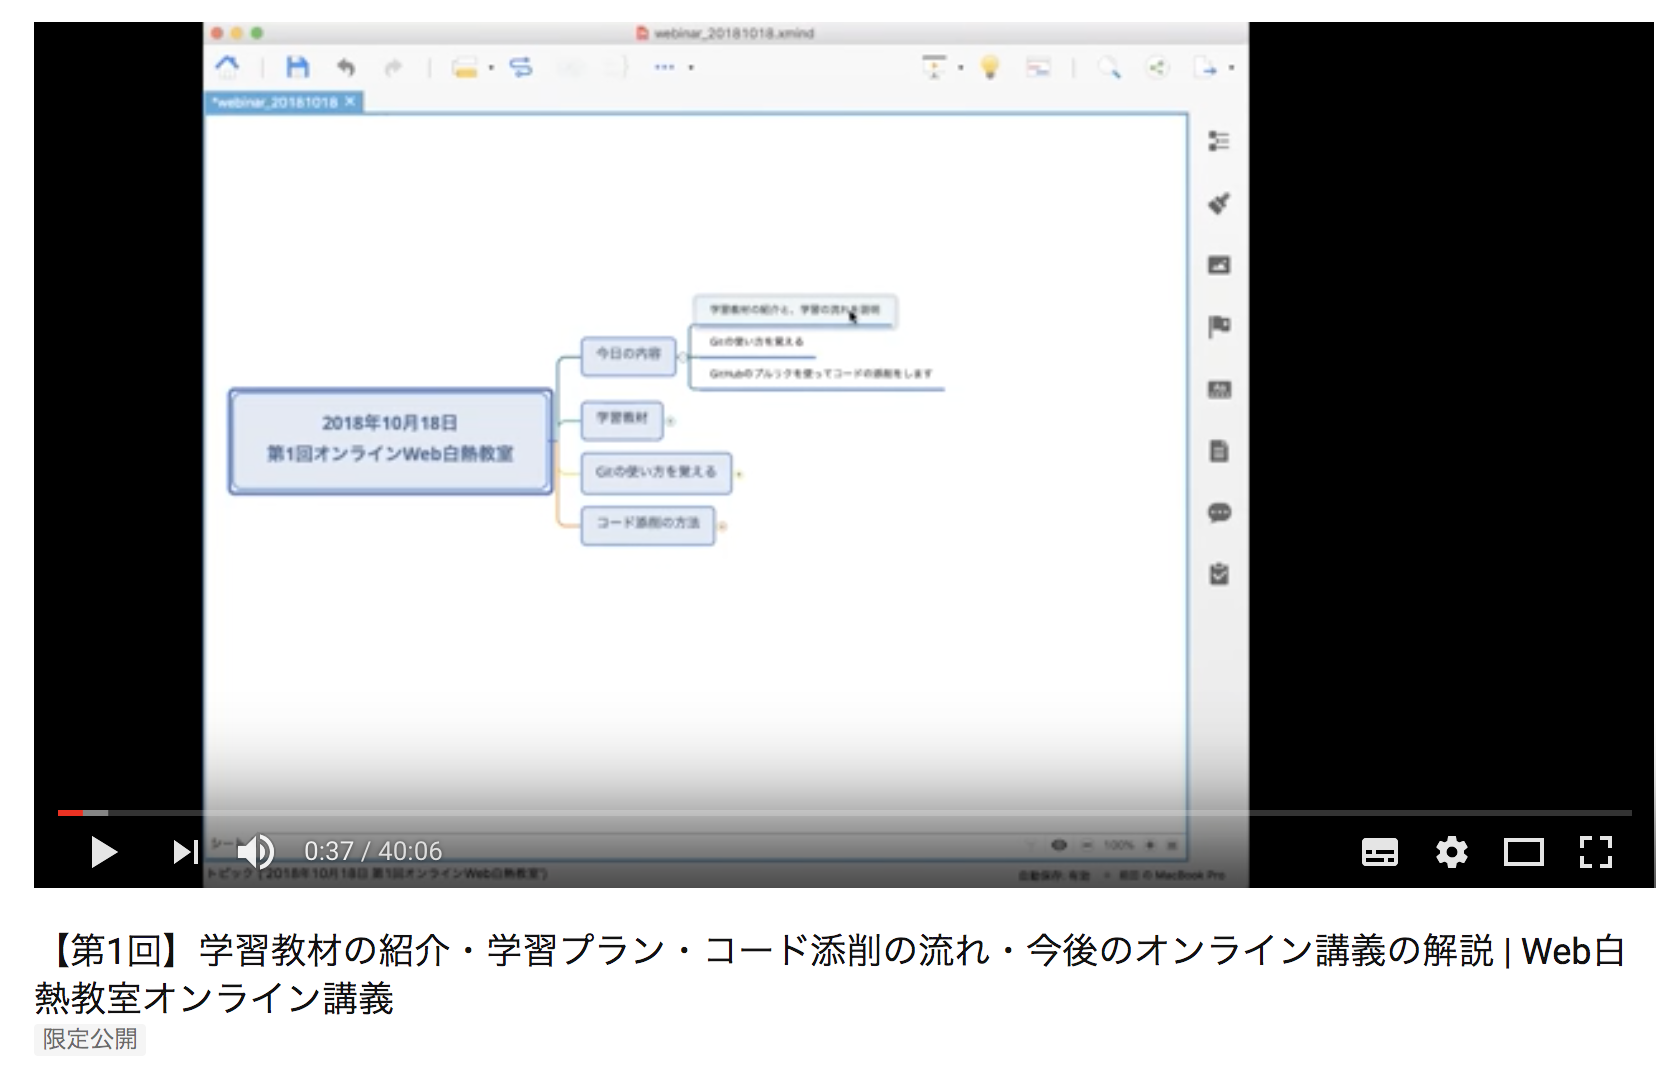Mute the video volume

tap(255, 852)
